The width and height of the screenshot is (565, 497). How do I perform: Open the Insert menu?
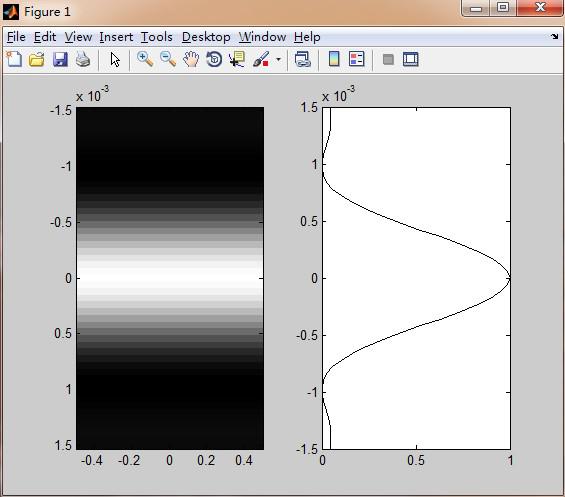116,37
